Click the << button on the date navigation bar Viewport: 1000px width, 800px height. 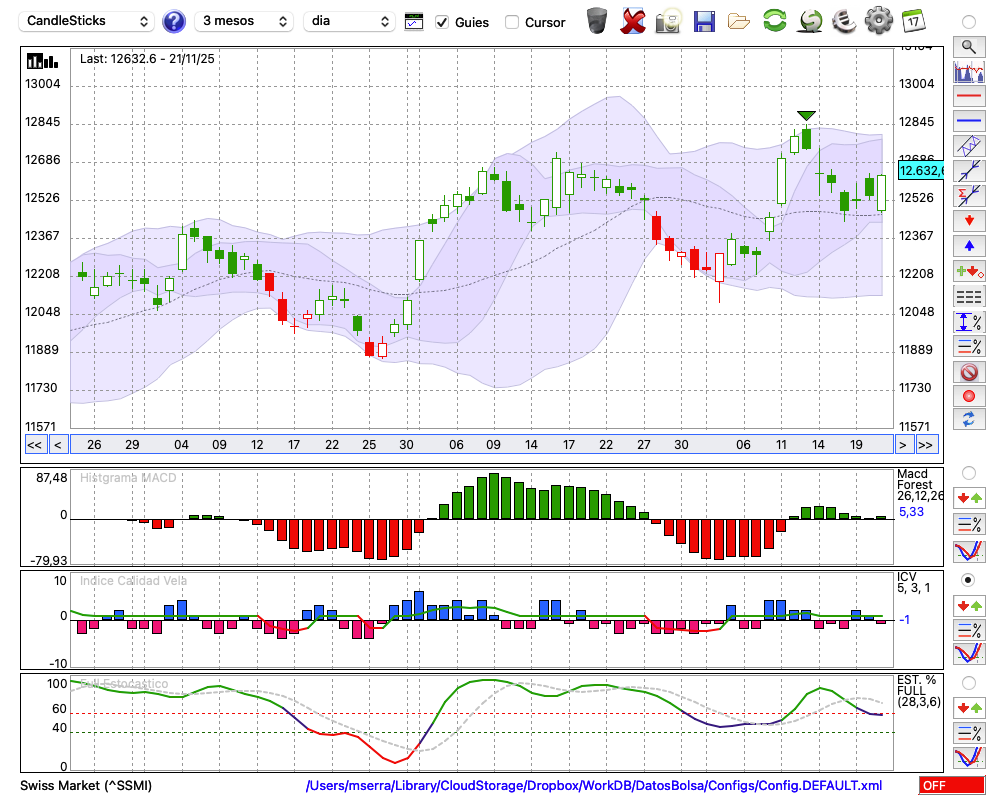(x=34, y=445)
